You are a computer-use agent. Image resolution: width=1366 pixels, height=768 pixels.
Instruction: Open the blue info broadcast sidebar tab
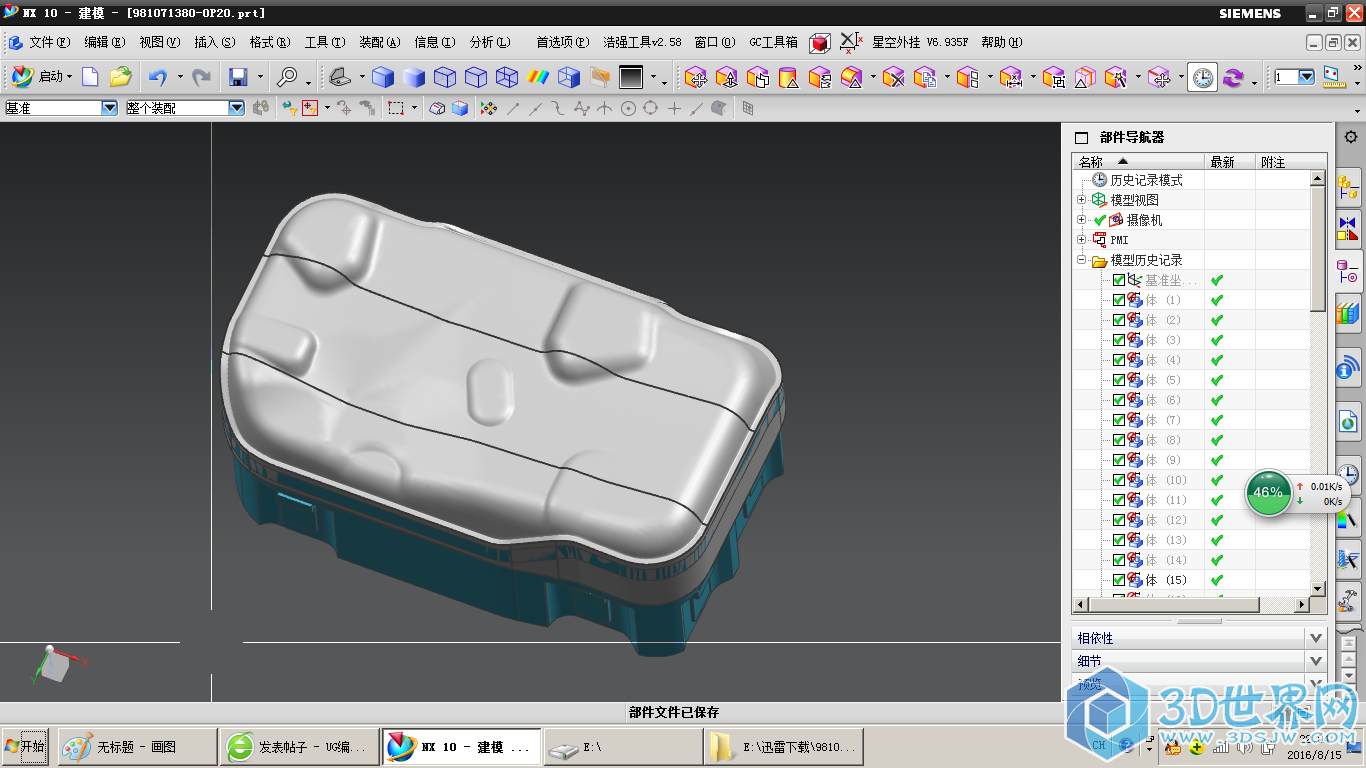(x=1348, y=368)
